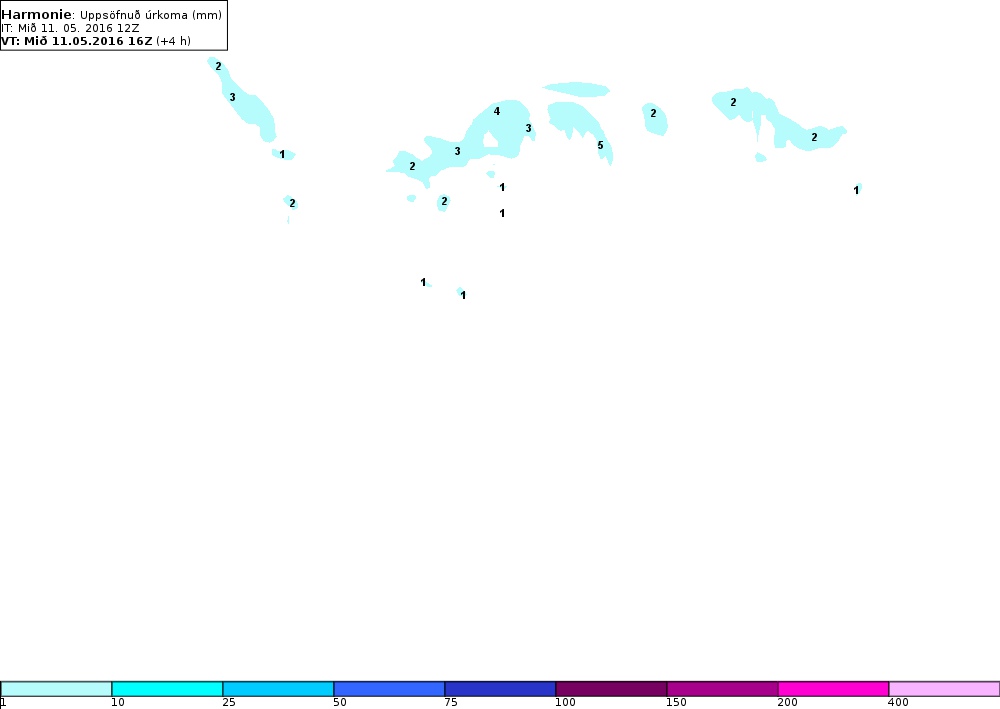Image resolution: width=1000 pixels, height=709 pixels.
Task: Click the "IT: Mið 11. 05. 2016 12Z" line
Action: [70, 28]
